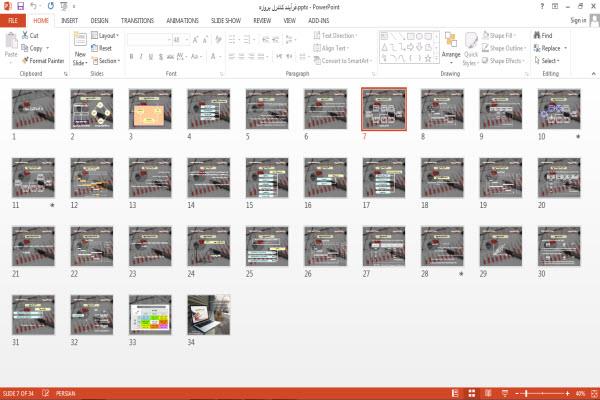Select slide 25 thumbnail
The height and width of the screenshot is (400, 600).
(267, 246)
